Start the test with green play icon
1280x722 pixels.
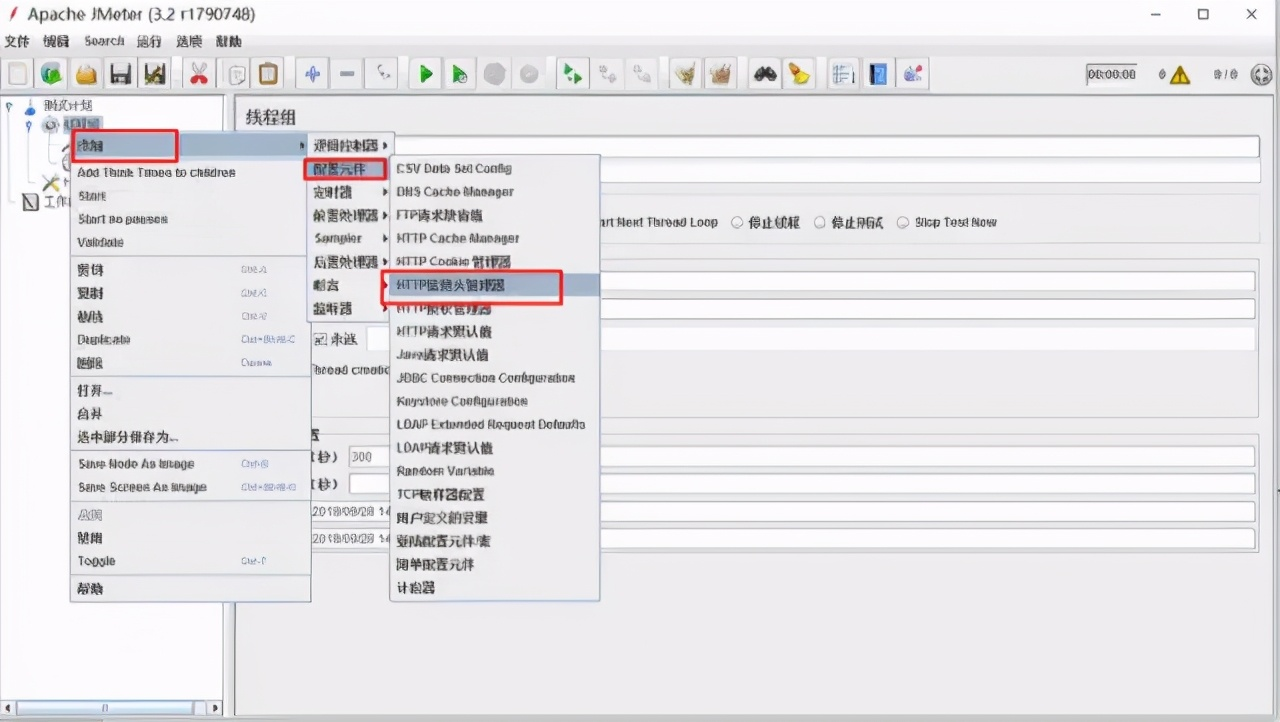[426, 74]
